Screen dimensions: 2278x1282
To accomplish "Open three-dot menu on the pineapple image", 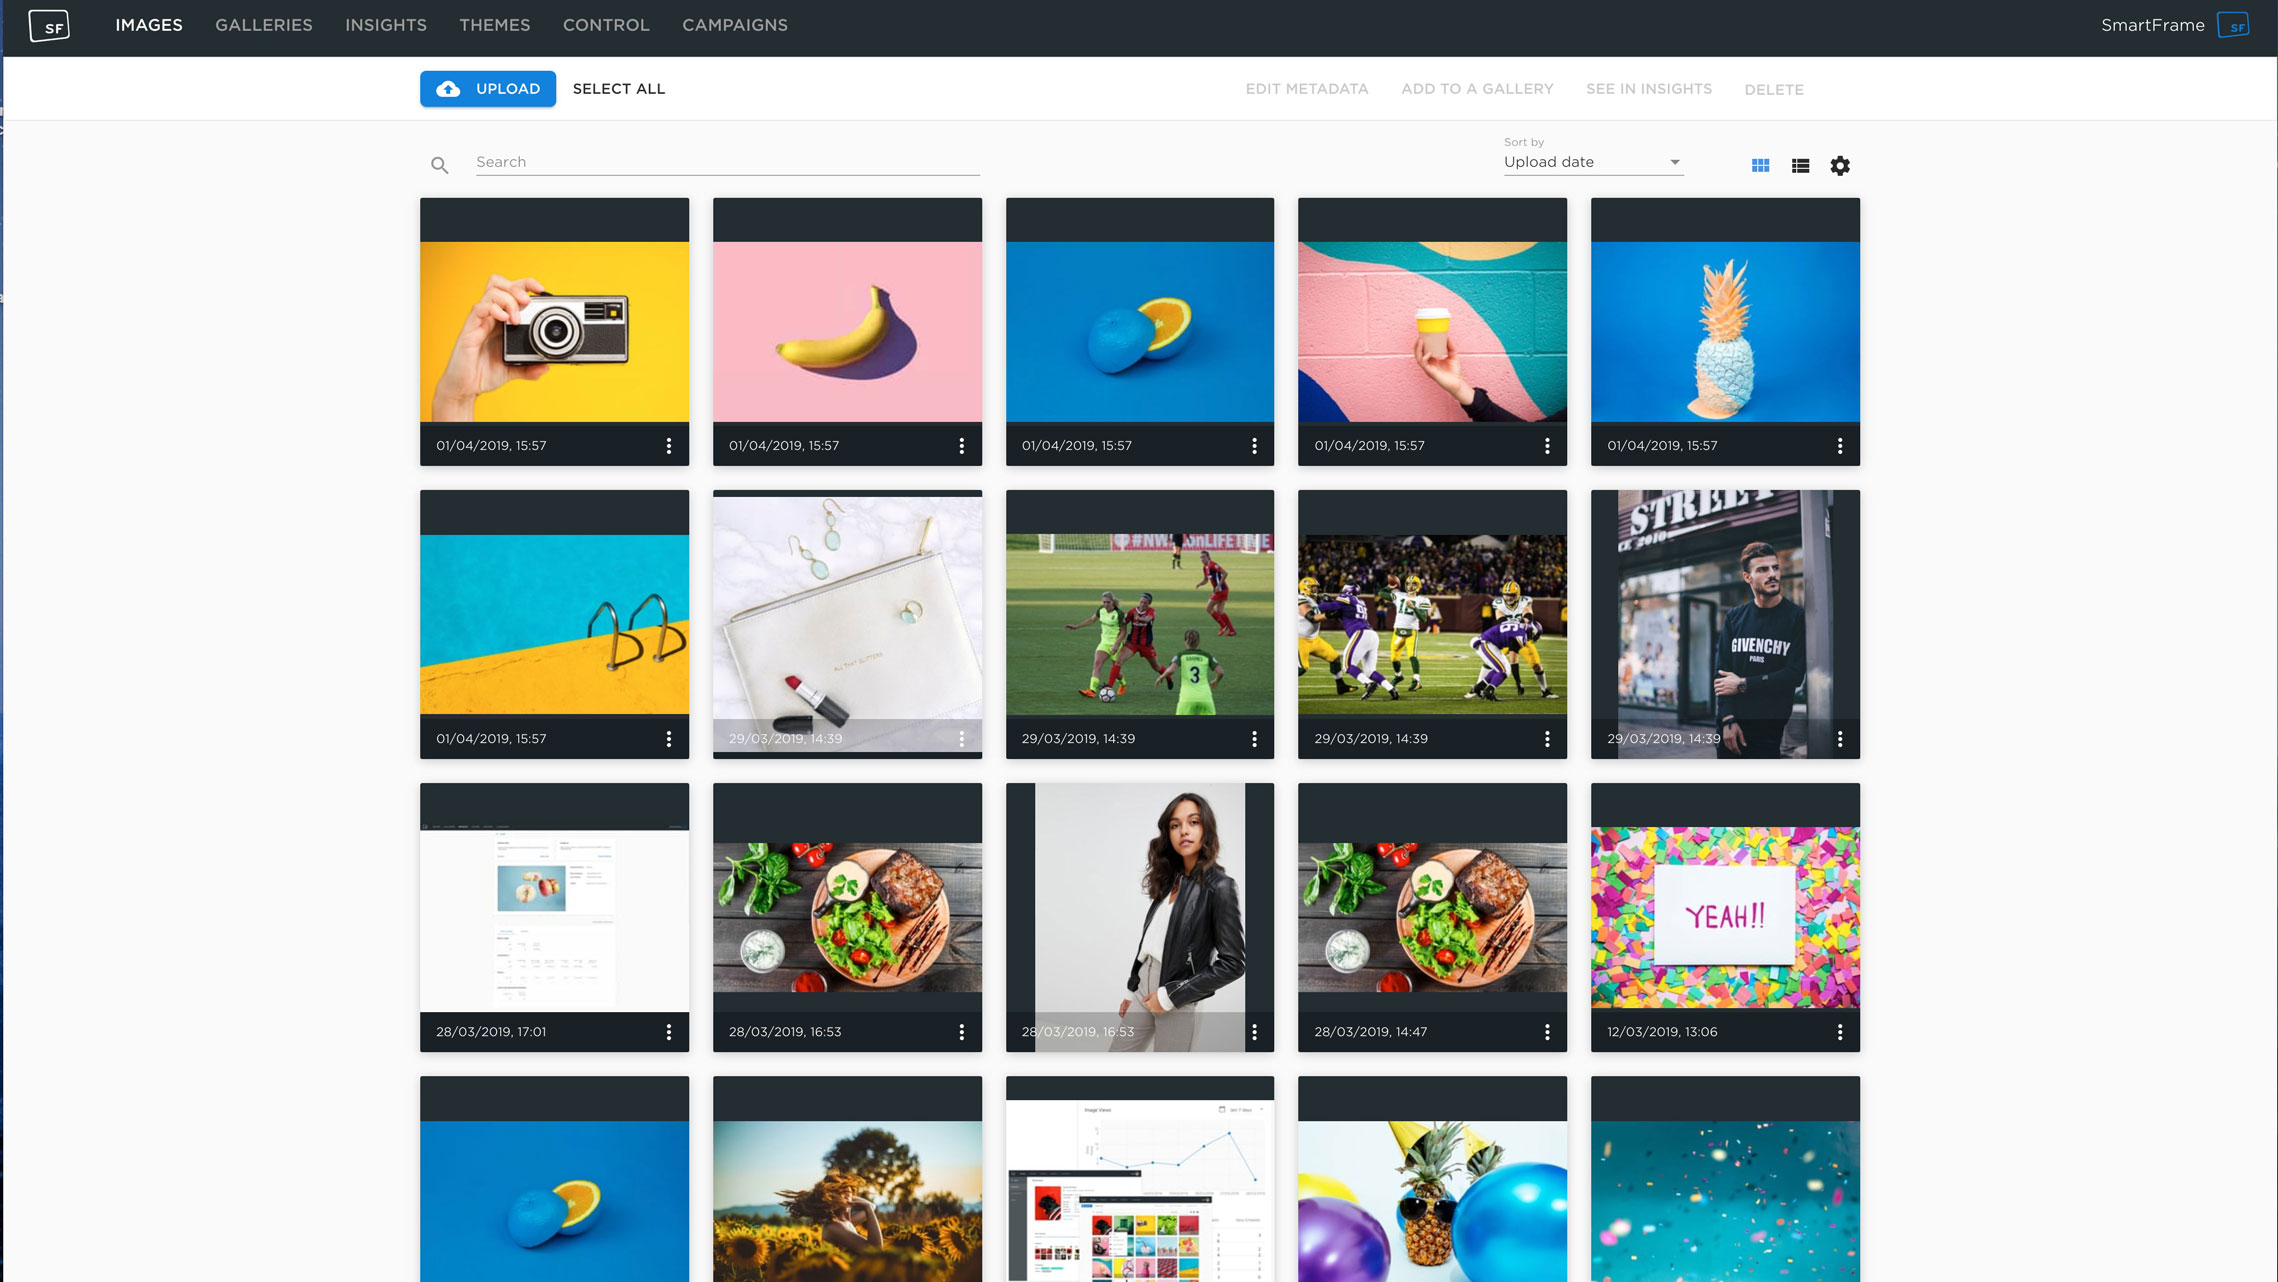I will point(1839,446).
